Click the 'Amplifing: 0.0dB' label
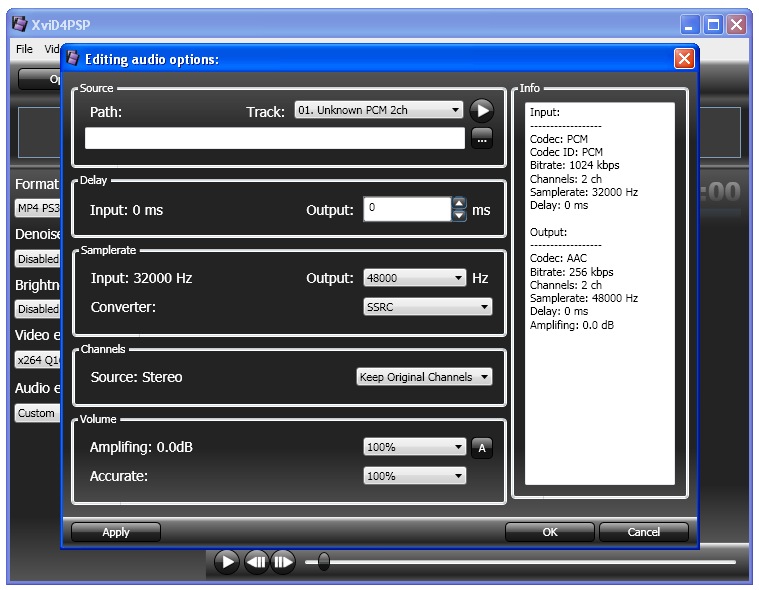The image size is (759, 590). (141, 447)
